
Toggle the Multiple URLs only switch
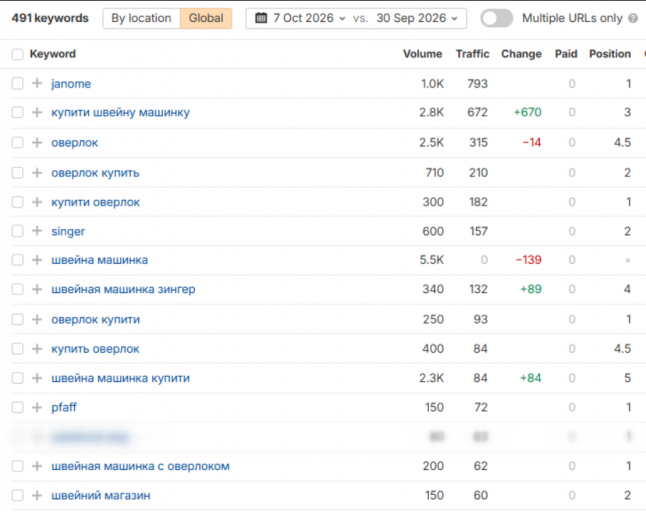point(496,18)
